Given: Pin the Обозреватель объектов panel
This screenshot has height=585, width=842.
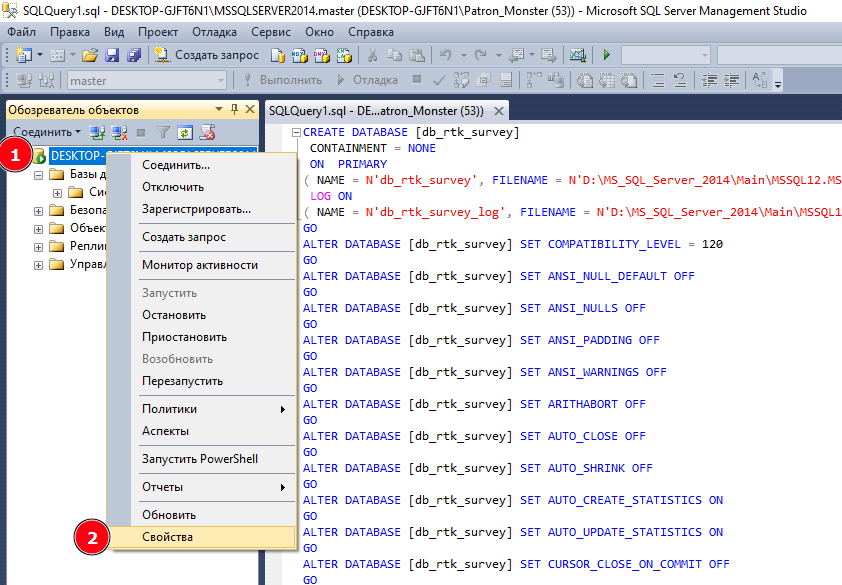Looking at the screenshot, I should pyautogui.click(x=234, y=110).
